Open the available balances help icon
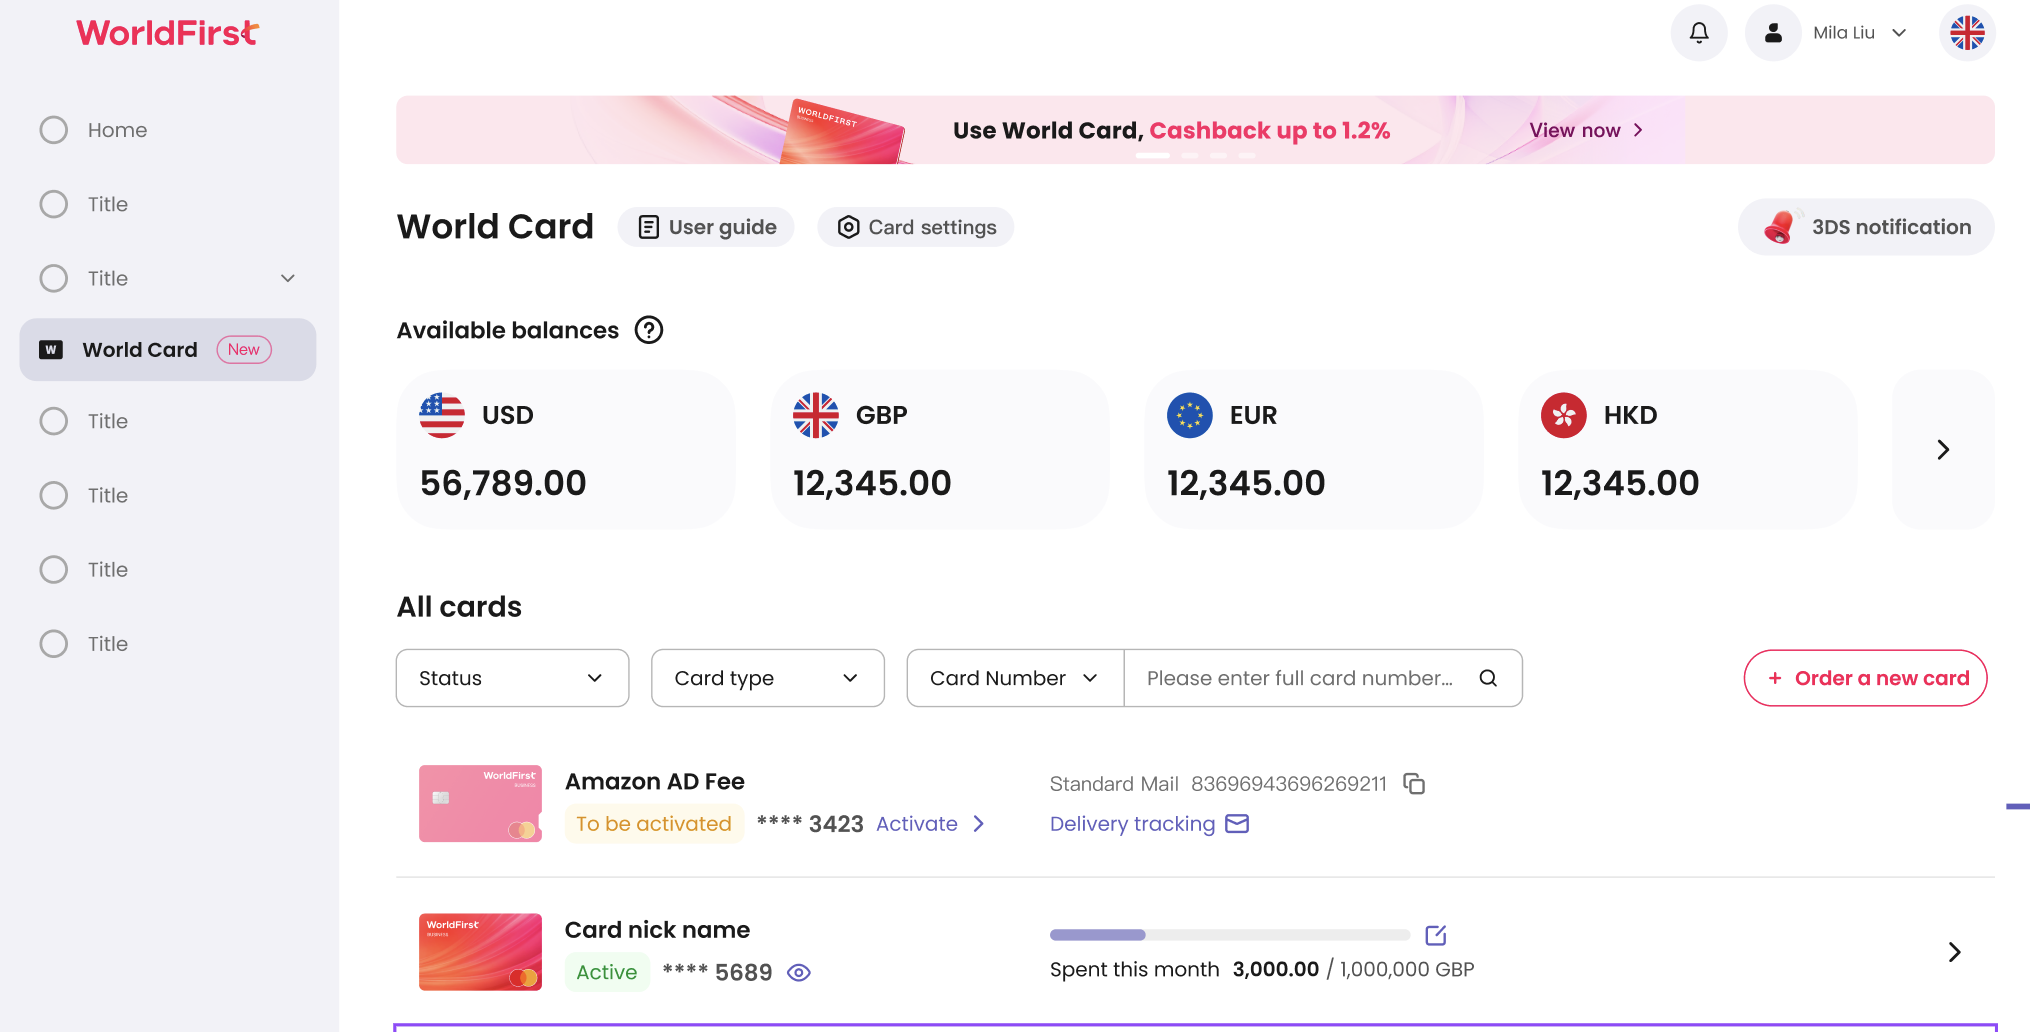Screen dimensions: 2030x1032 [x=649, y=330]
